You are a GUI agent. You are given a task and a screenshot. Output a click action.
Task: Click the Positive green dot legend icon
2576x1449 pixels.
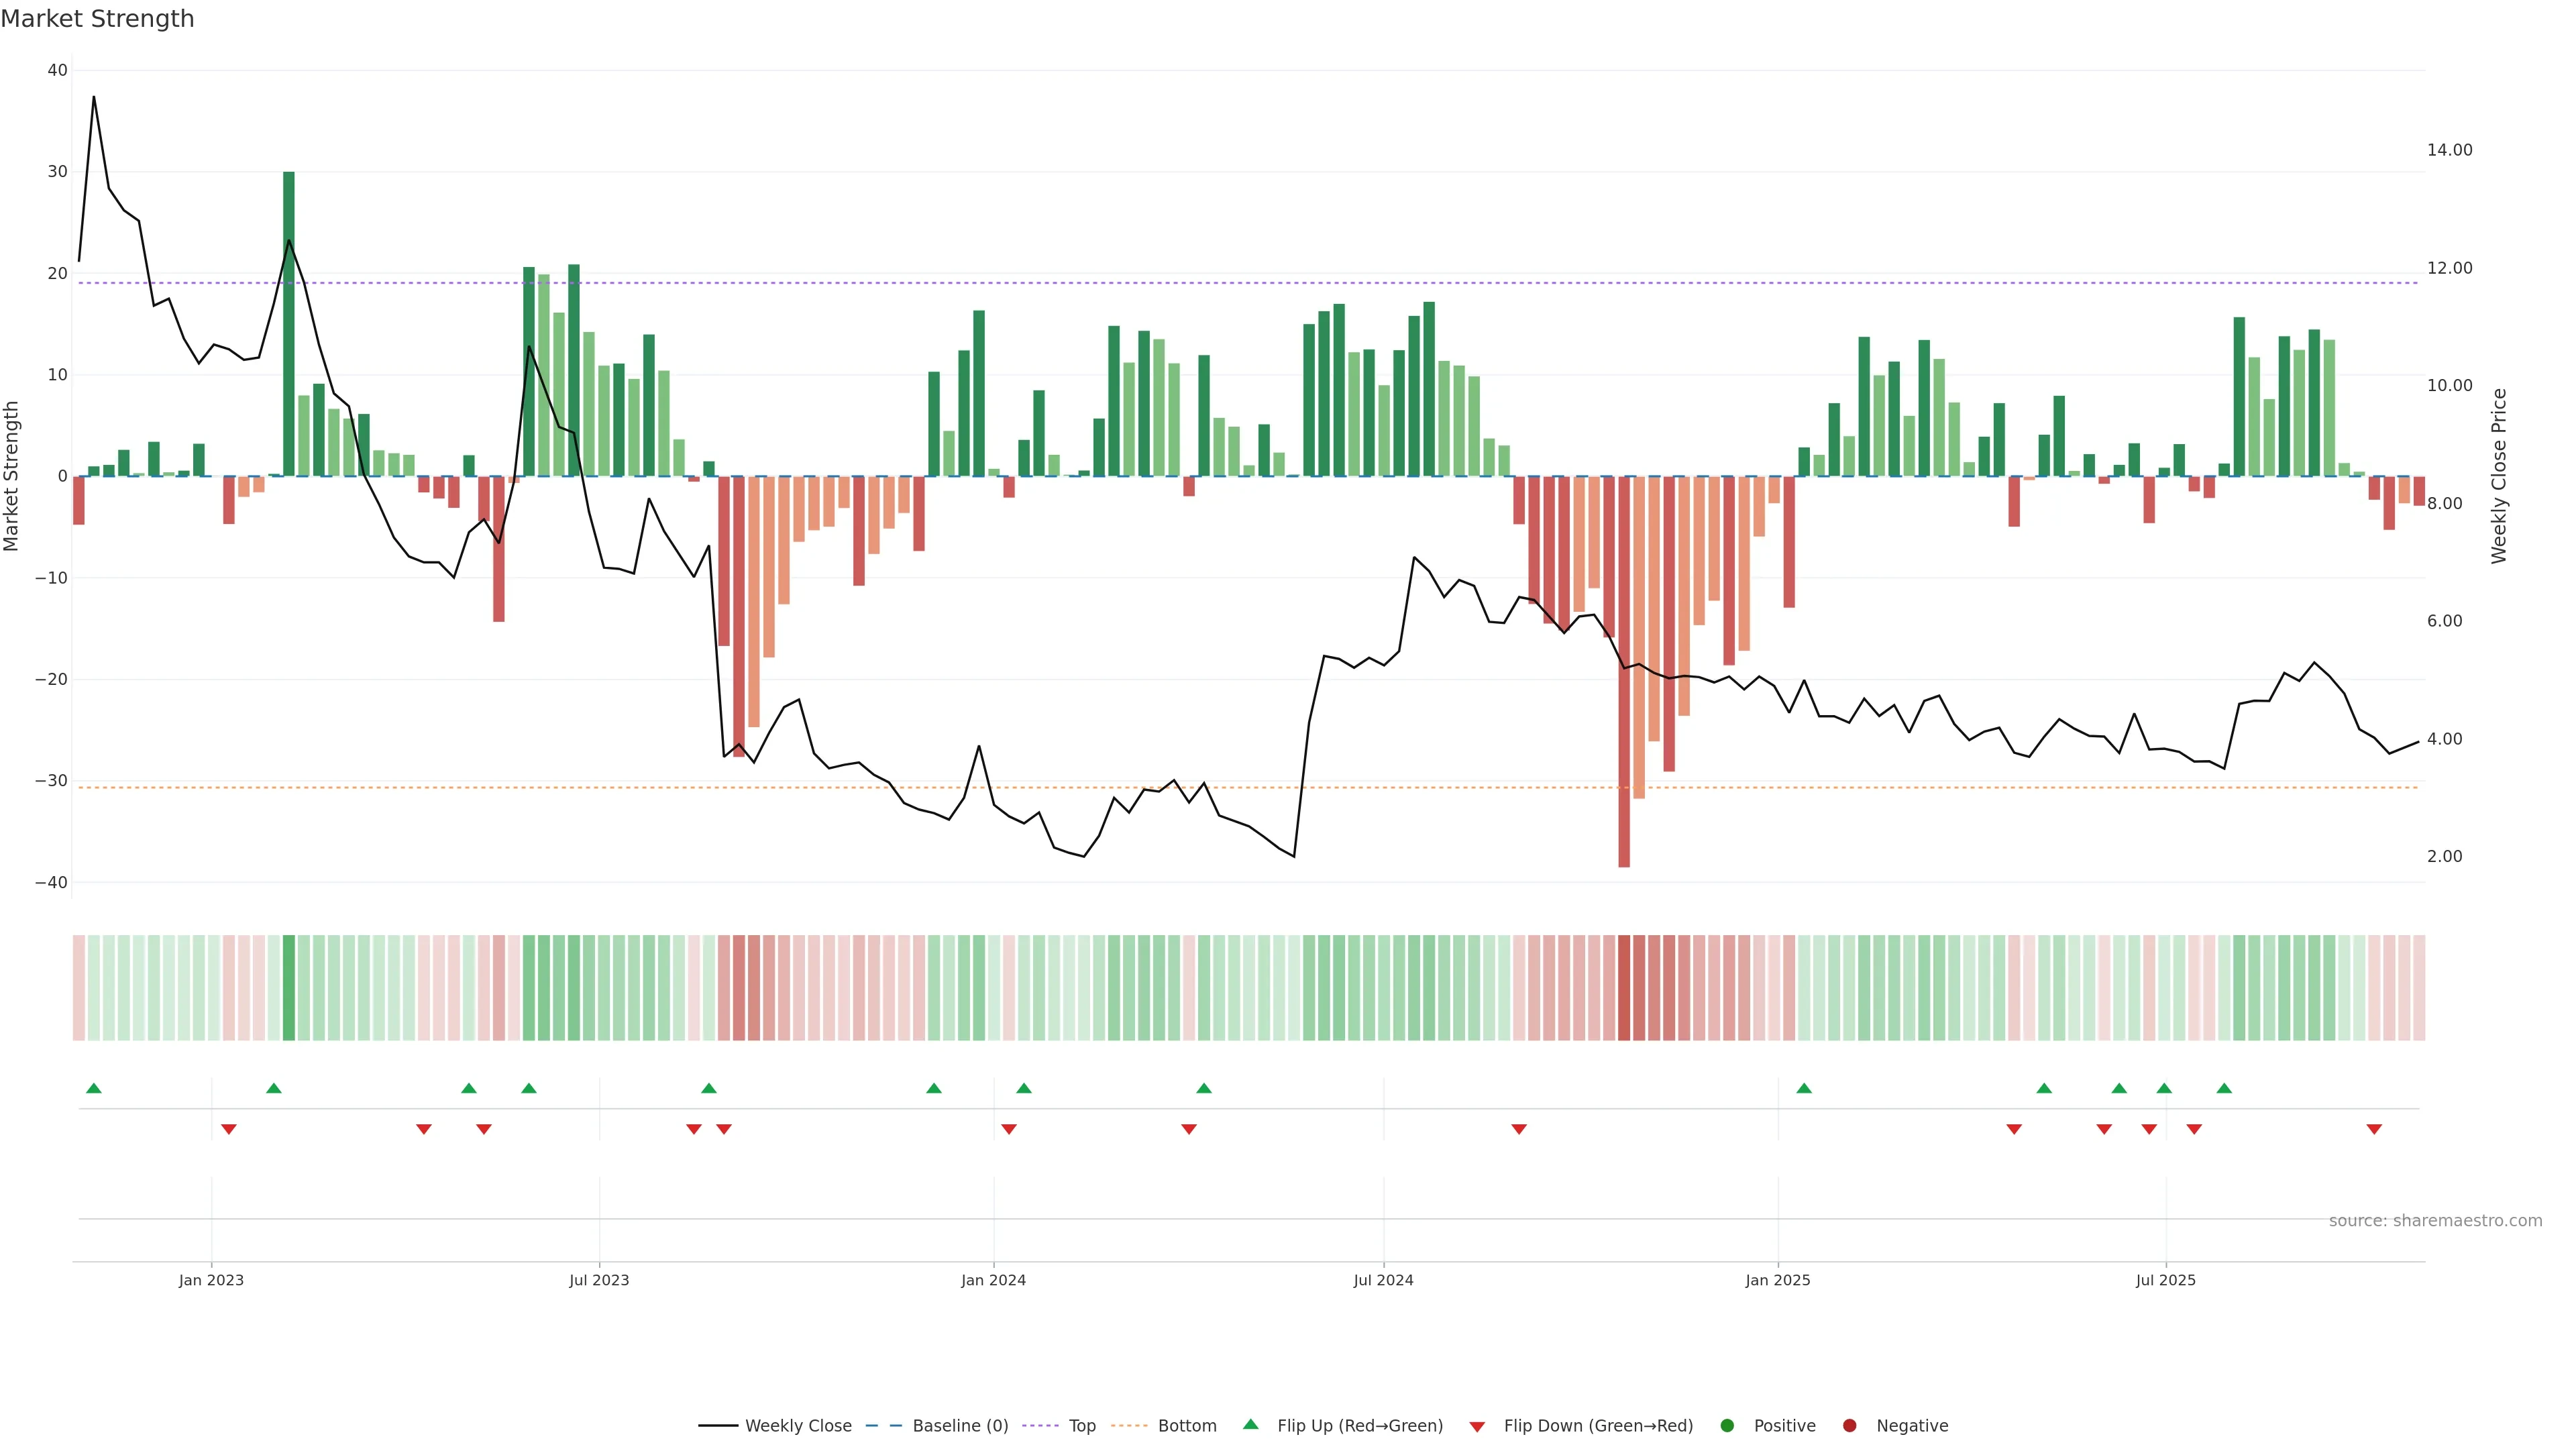[x=1727, y=1426]
